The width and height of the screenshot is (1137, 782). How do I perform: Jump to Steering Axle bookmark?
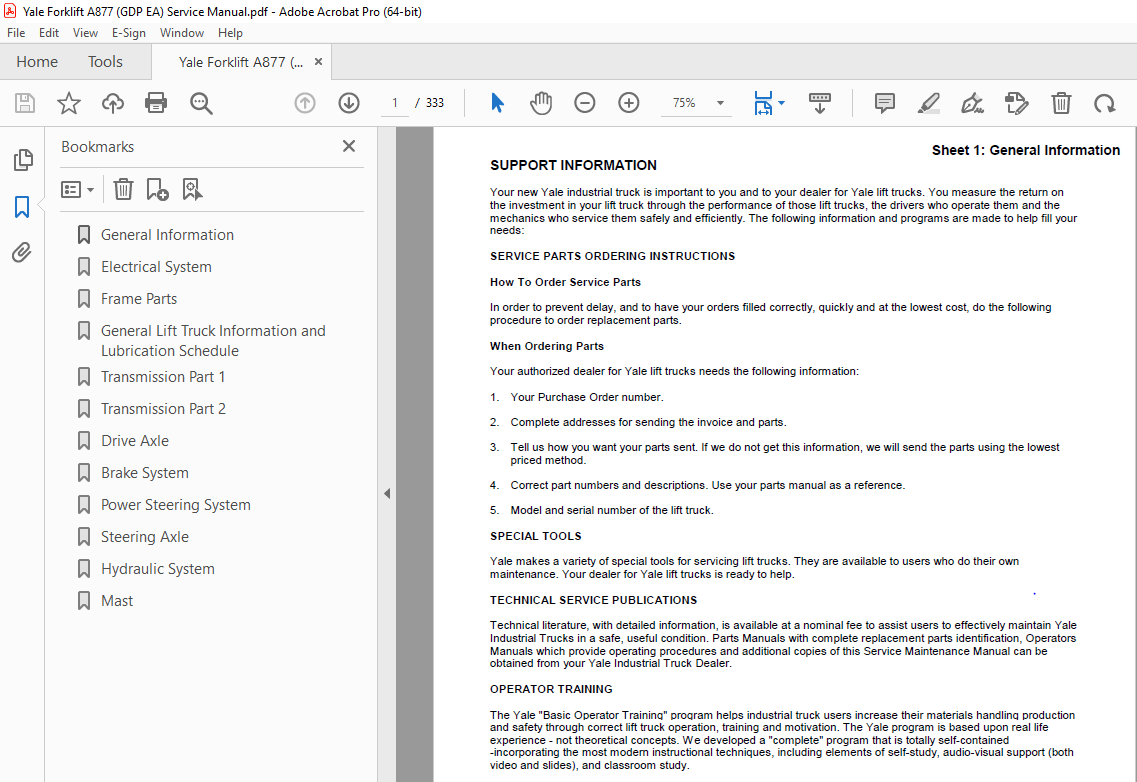click(144, 537)
